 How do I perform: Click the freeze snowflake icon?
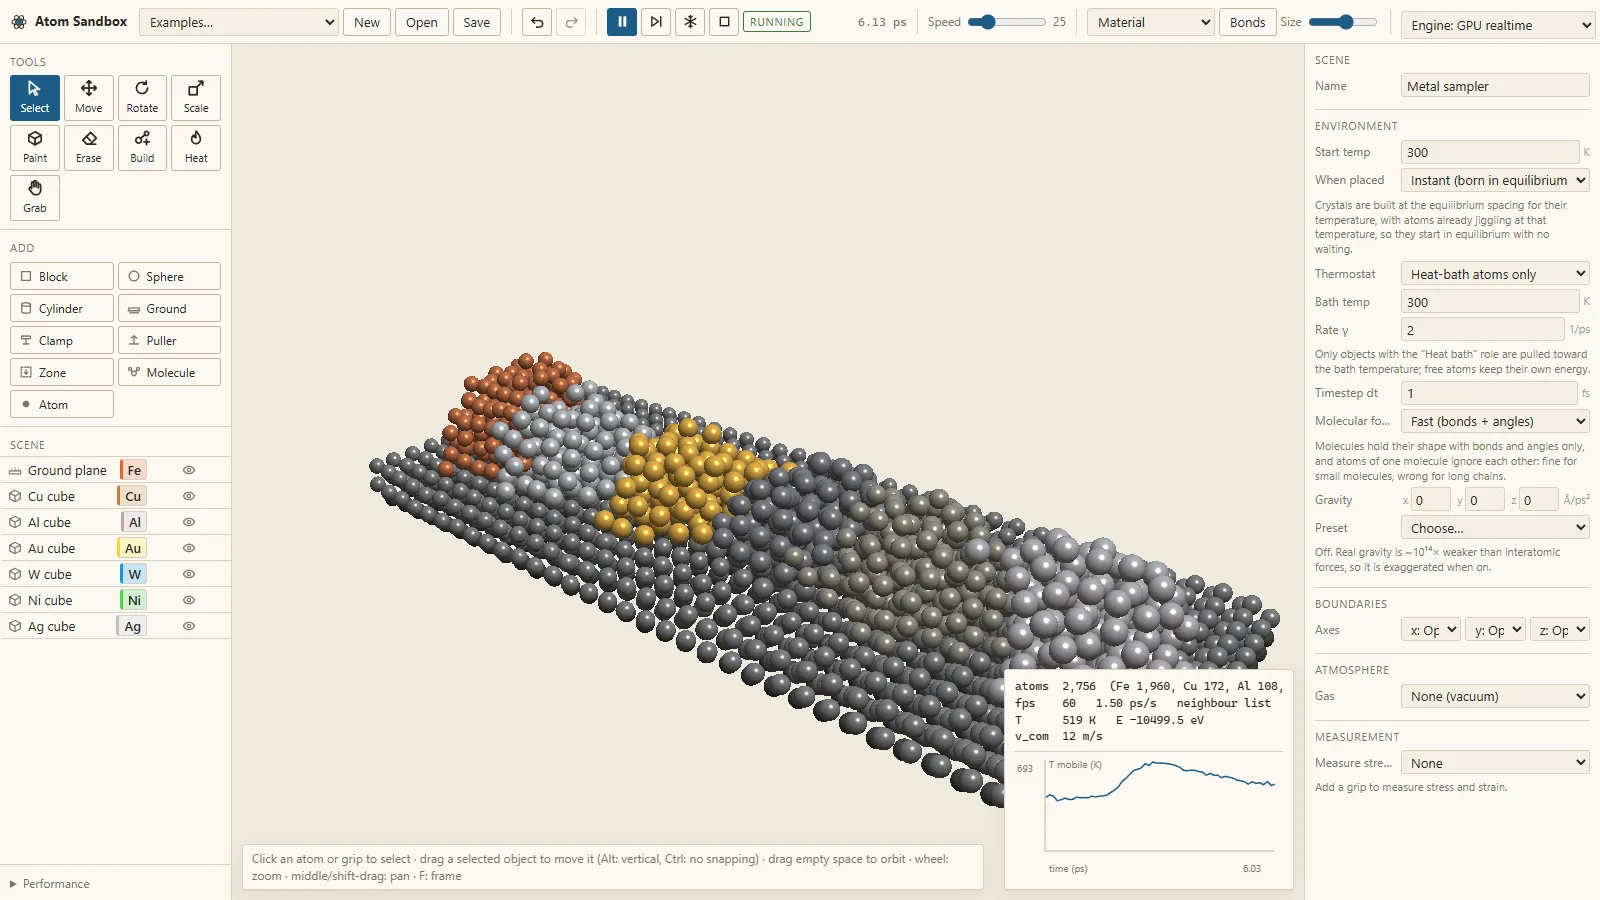coord(690,22)
